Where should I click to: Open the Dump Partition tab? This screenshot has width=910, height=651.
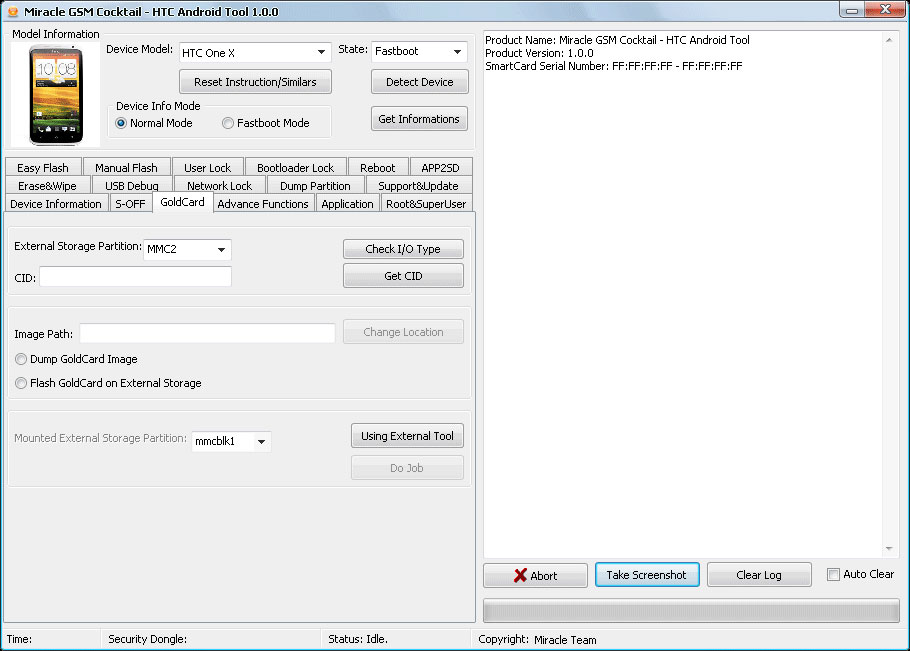pos(315,186)
